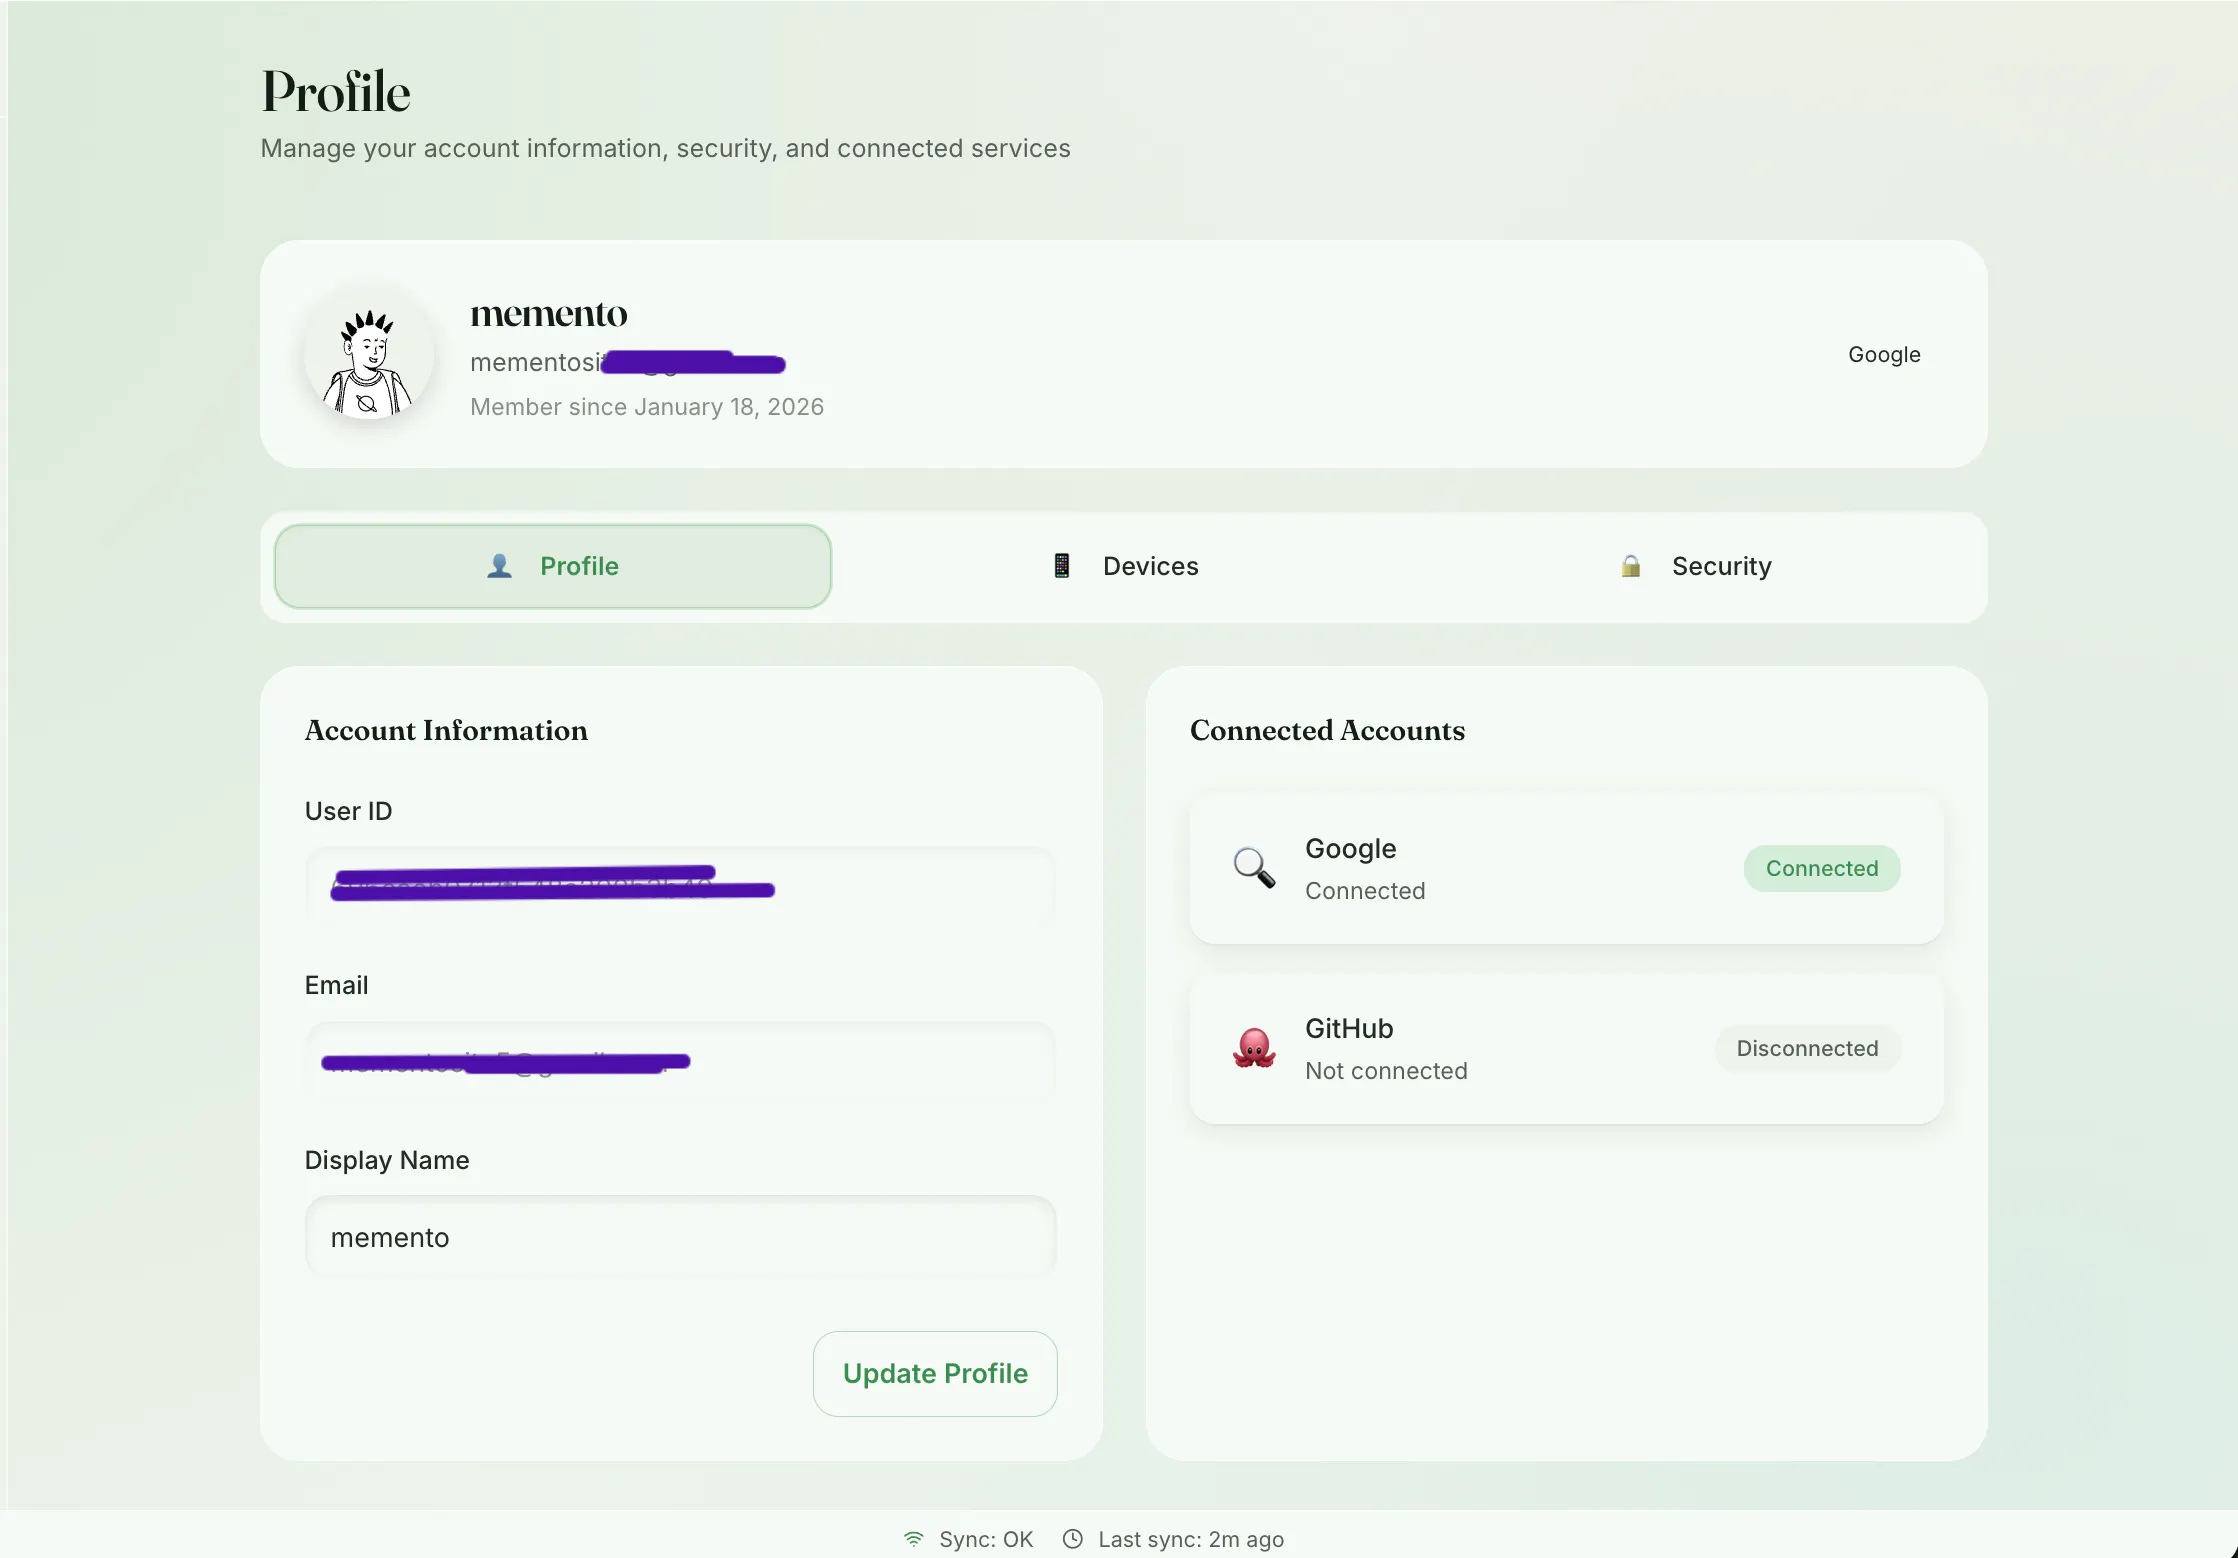
Task: Open the Devices tab
Action: 1123,566
